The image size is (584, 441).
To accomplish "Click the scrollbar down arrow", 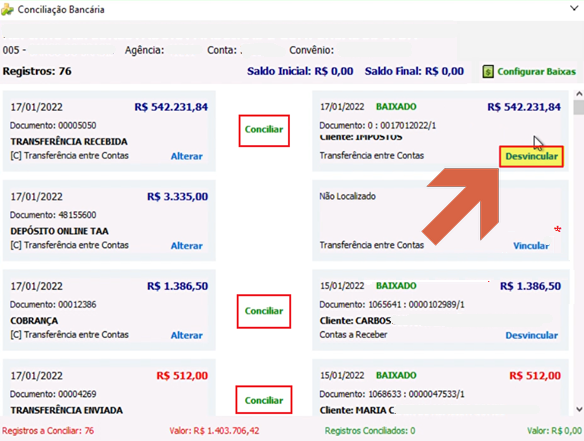I will (579, 410).
